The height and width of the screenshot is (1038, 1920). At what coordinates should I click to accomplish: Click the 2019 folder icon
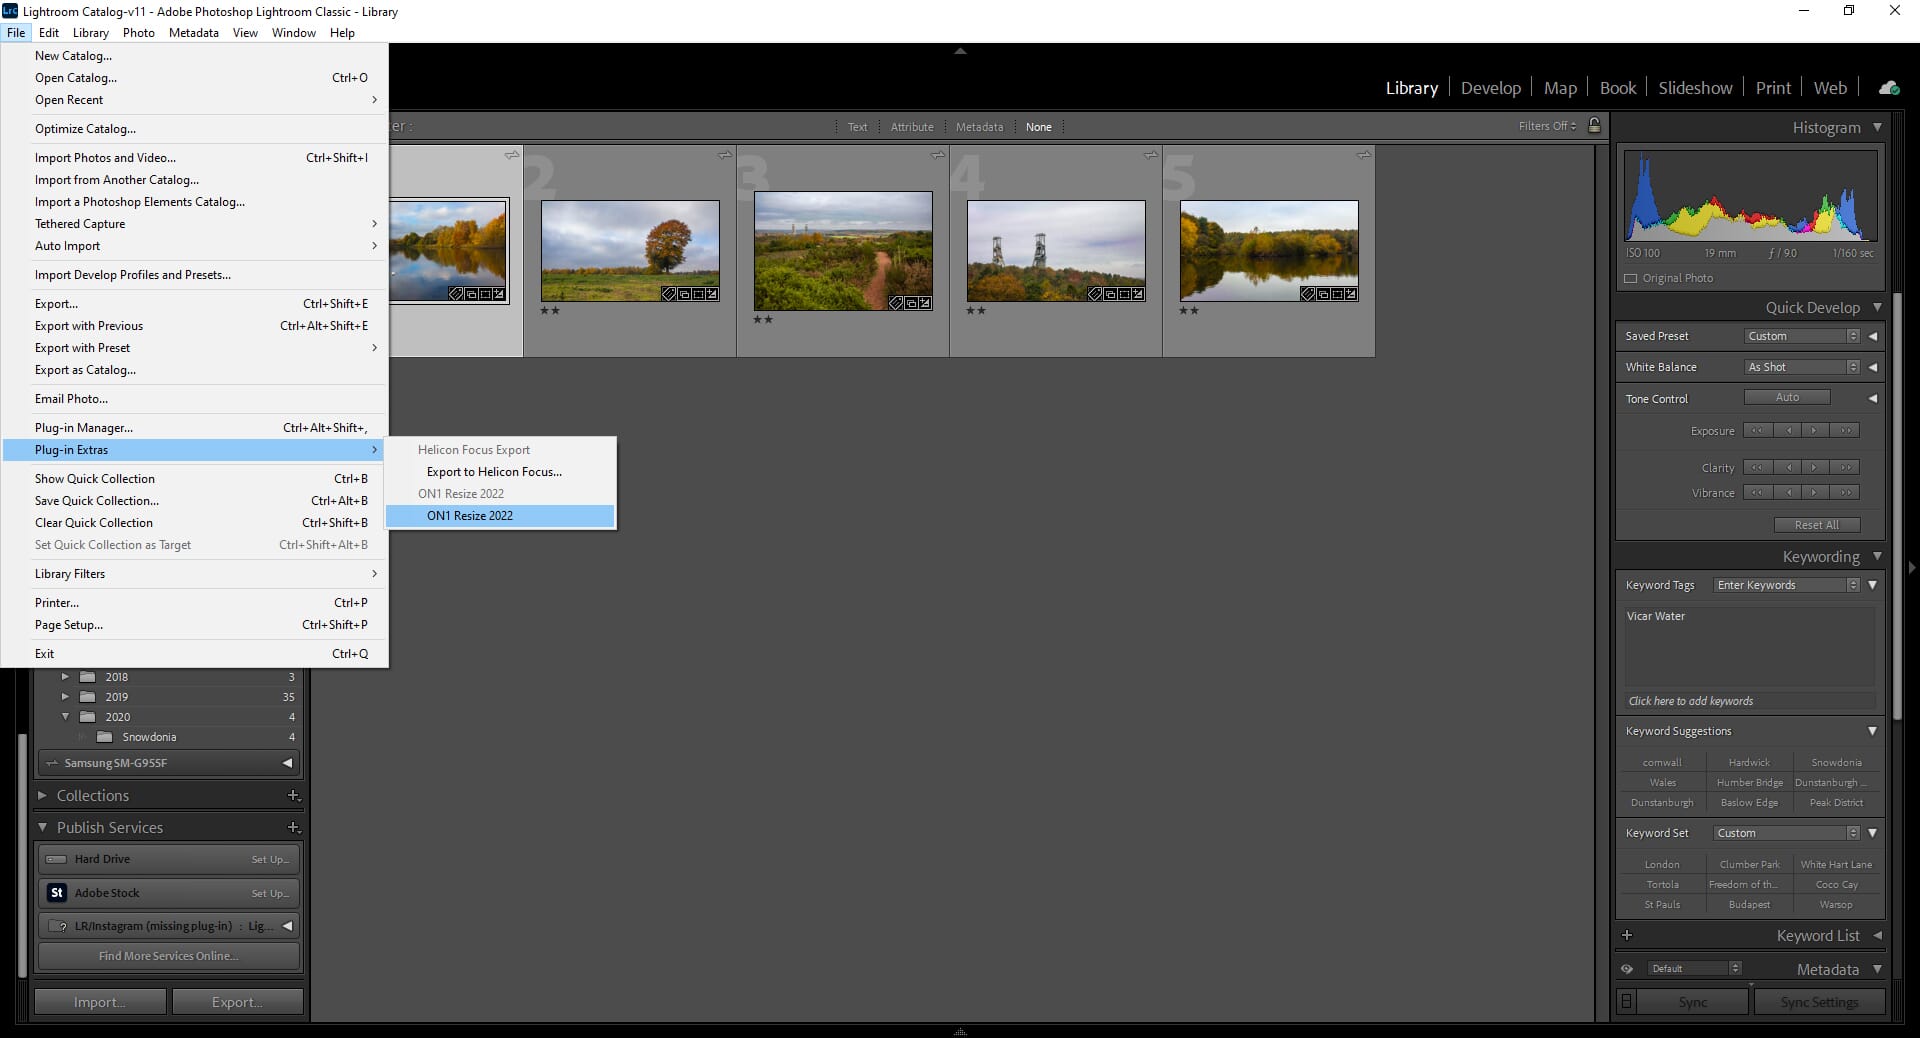pyautogui.click(x=88, y=697)
